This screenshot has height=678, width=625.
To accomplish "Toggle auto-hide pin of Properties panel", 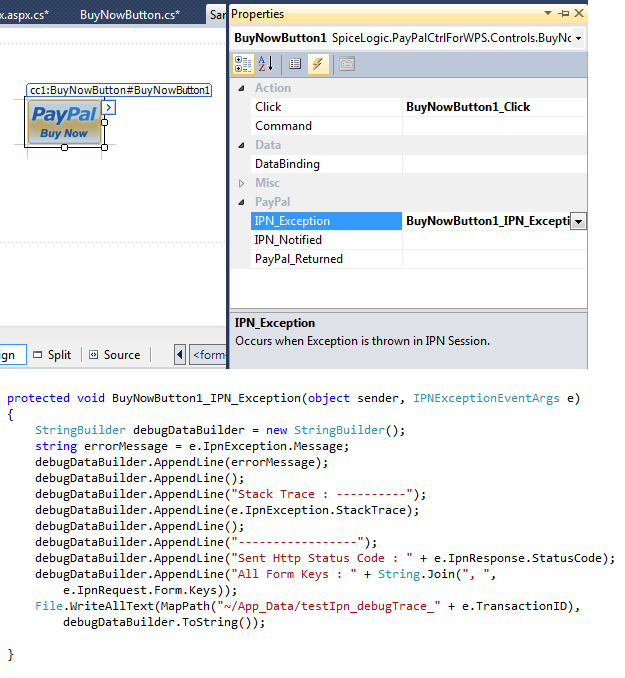I will coord(564,14).
